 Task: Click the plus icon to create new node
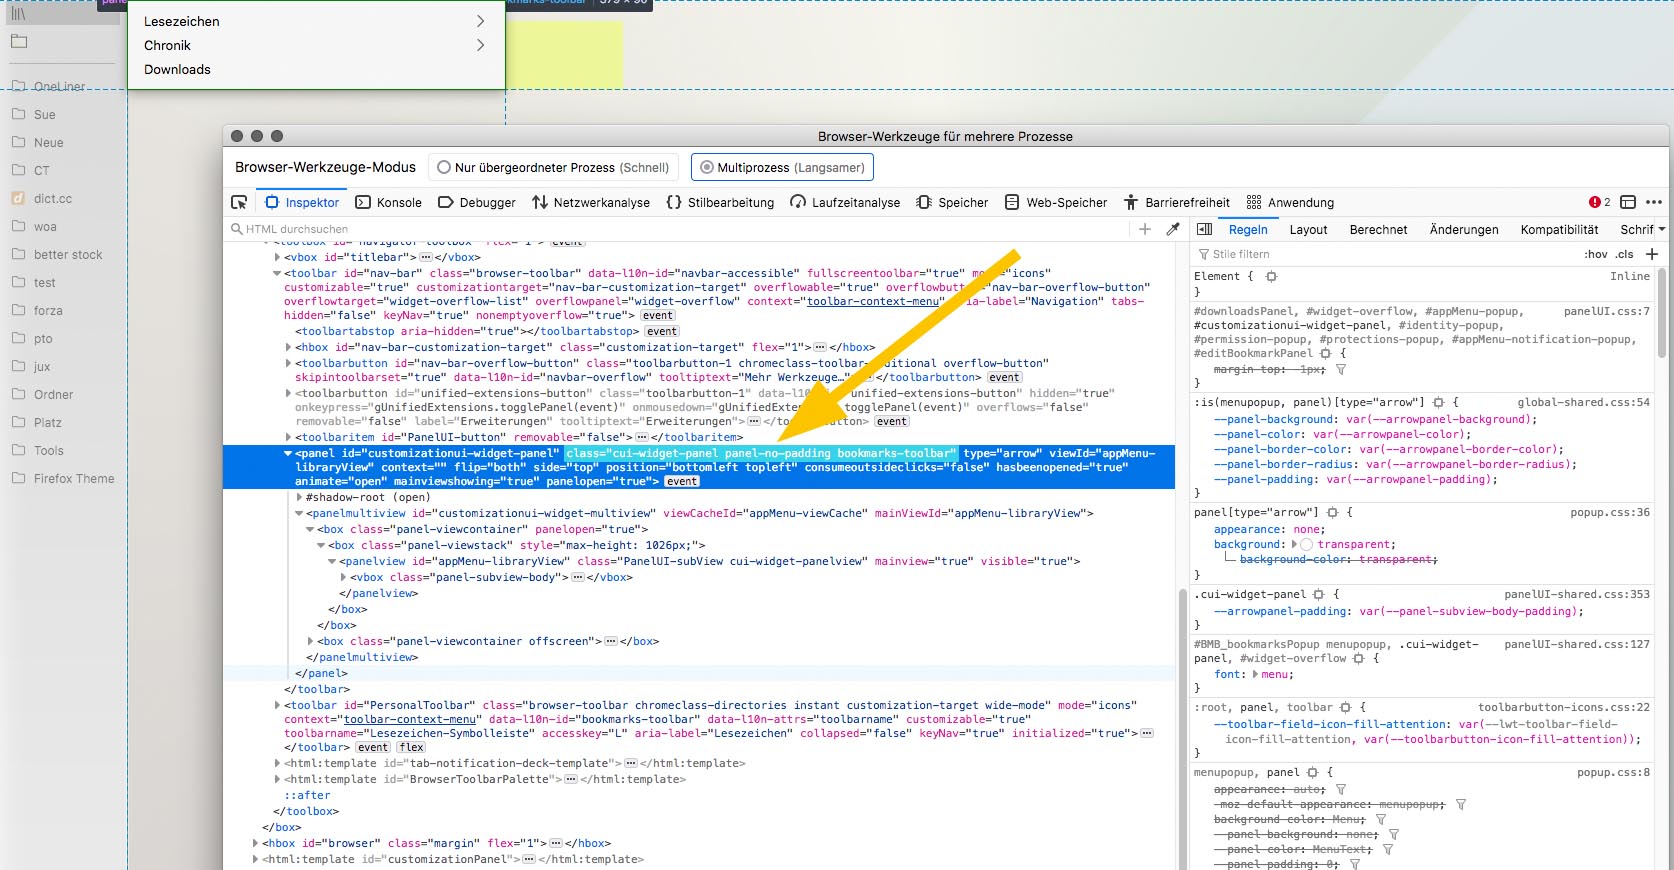pyautogui.click(x=1145, y=229)
